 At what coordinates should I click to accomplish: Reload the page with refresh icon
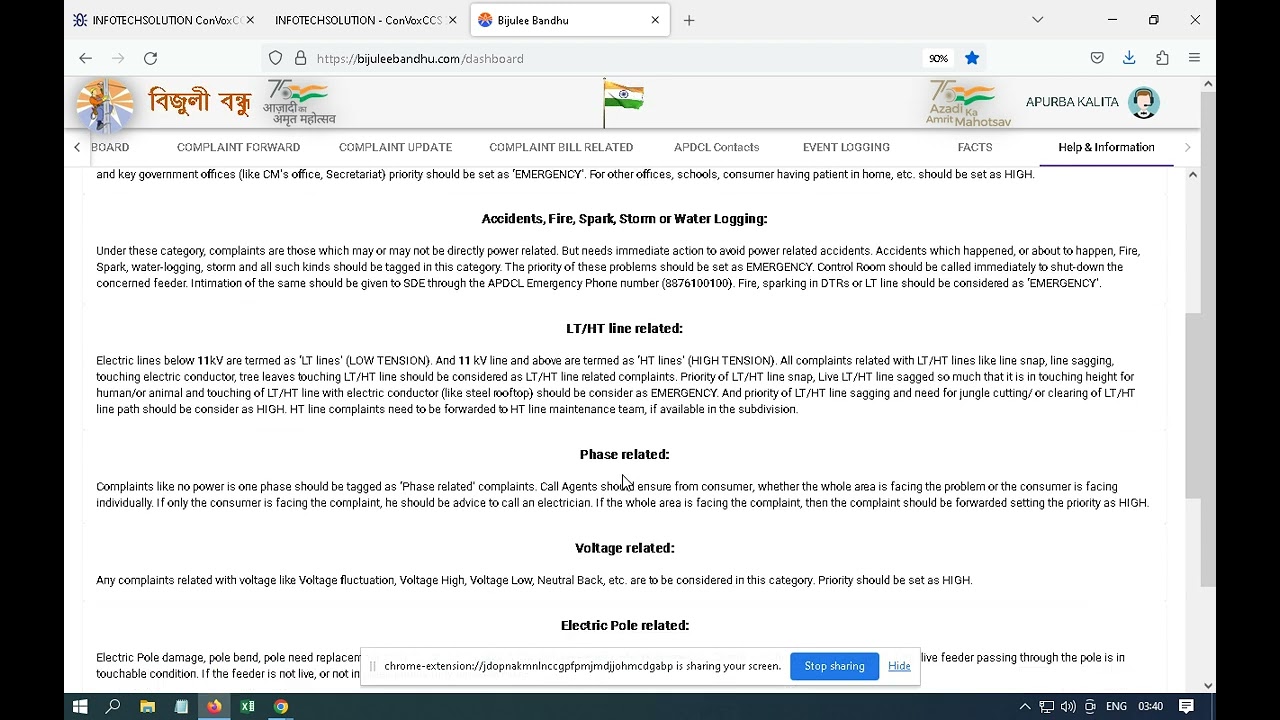[x=150, y=58]
